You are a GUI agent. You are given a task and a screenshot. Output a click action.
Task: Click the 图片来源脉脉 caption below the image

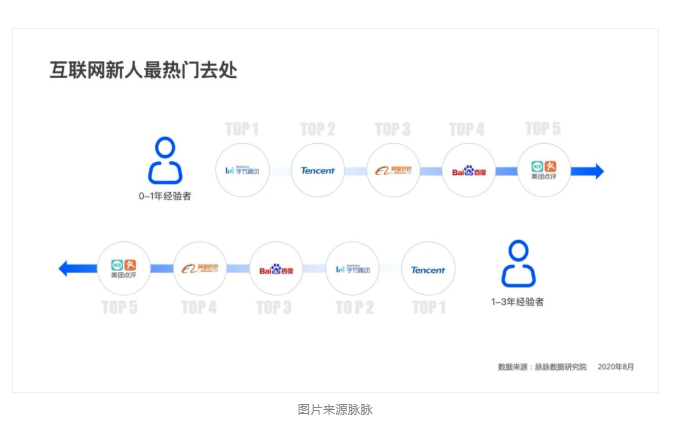pos(335,409)
